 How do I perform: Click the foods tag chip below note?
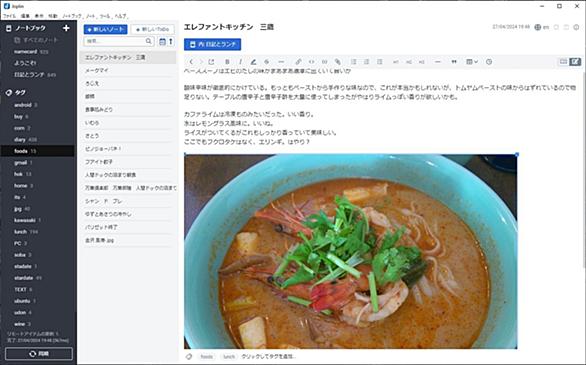pos(206,356)
